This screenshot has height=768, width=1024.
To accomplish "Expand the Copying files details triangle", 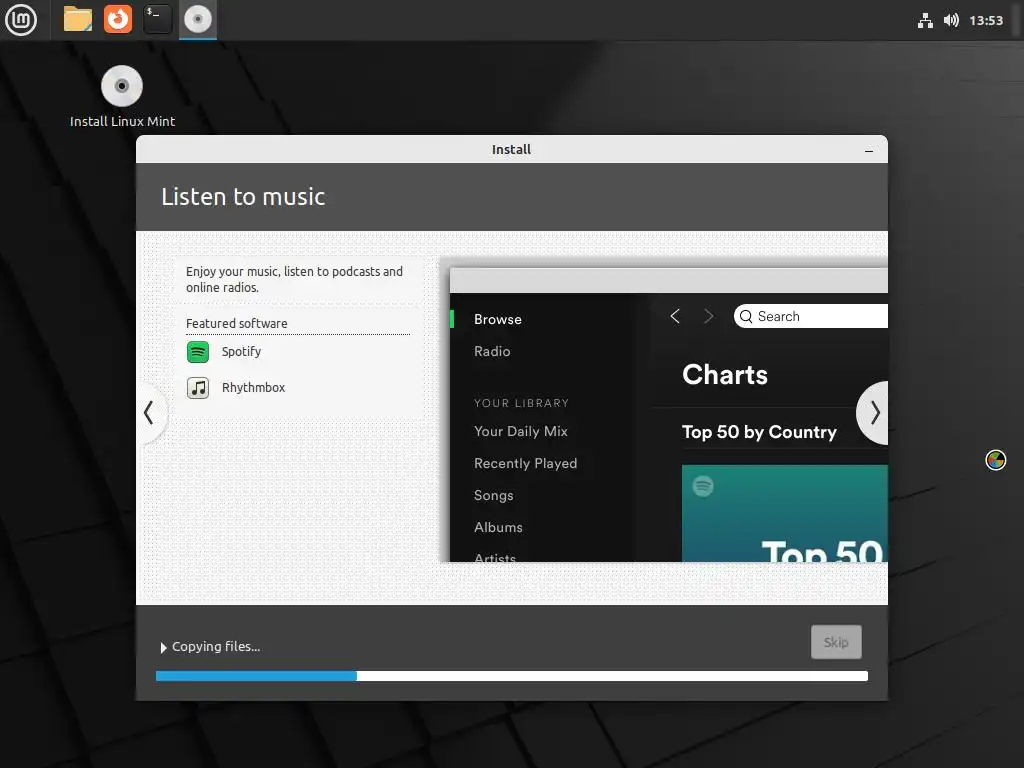I will [163, 648].
